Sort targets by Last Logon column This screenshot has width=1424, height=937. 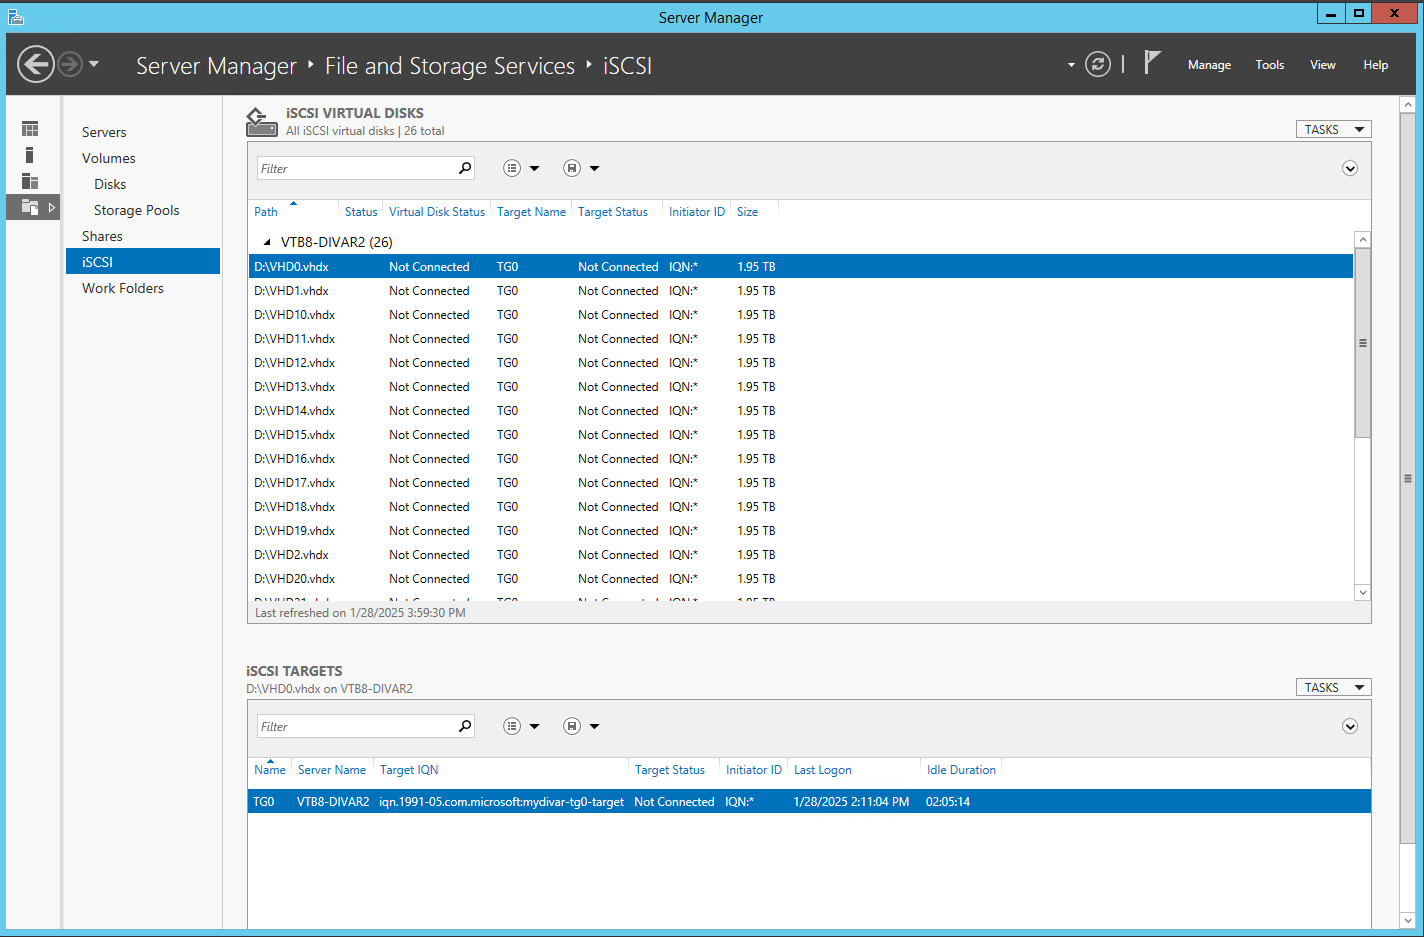823,770
